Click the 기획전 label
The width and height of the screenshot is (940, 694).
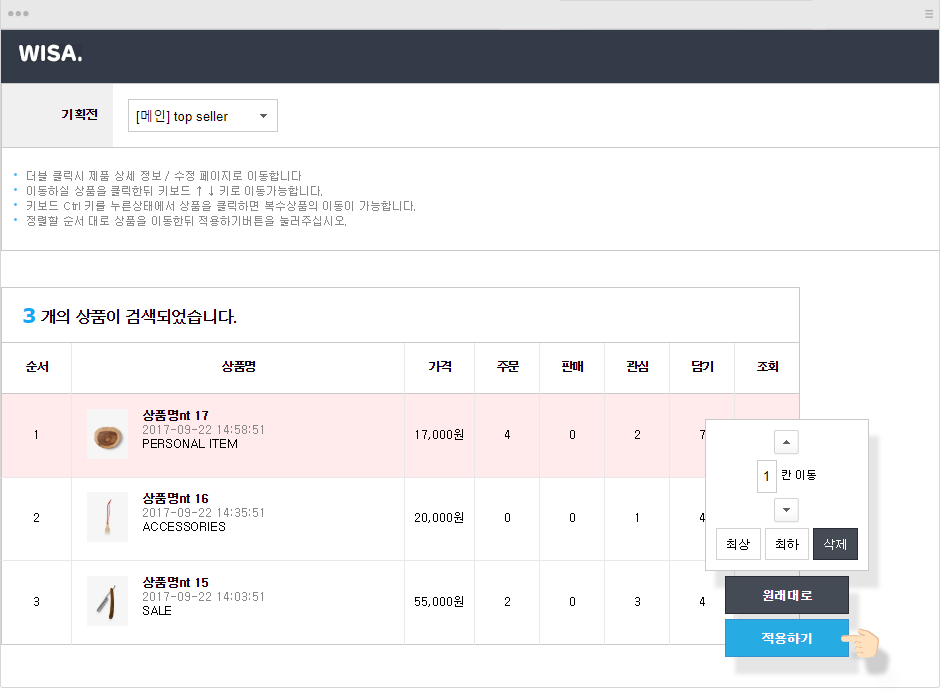(x=79, y=114)
